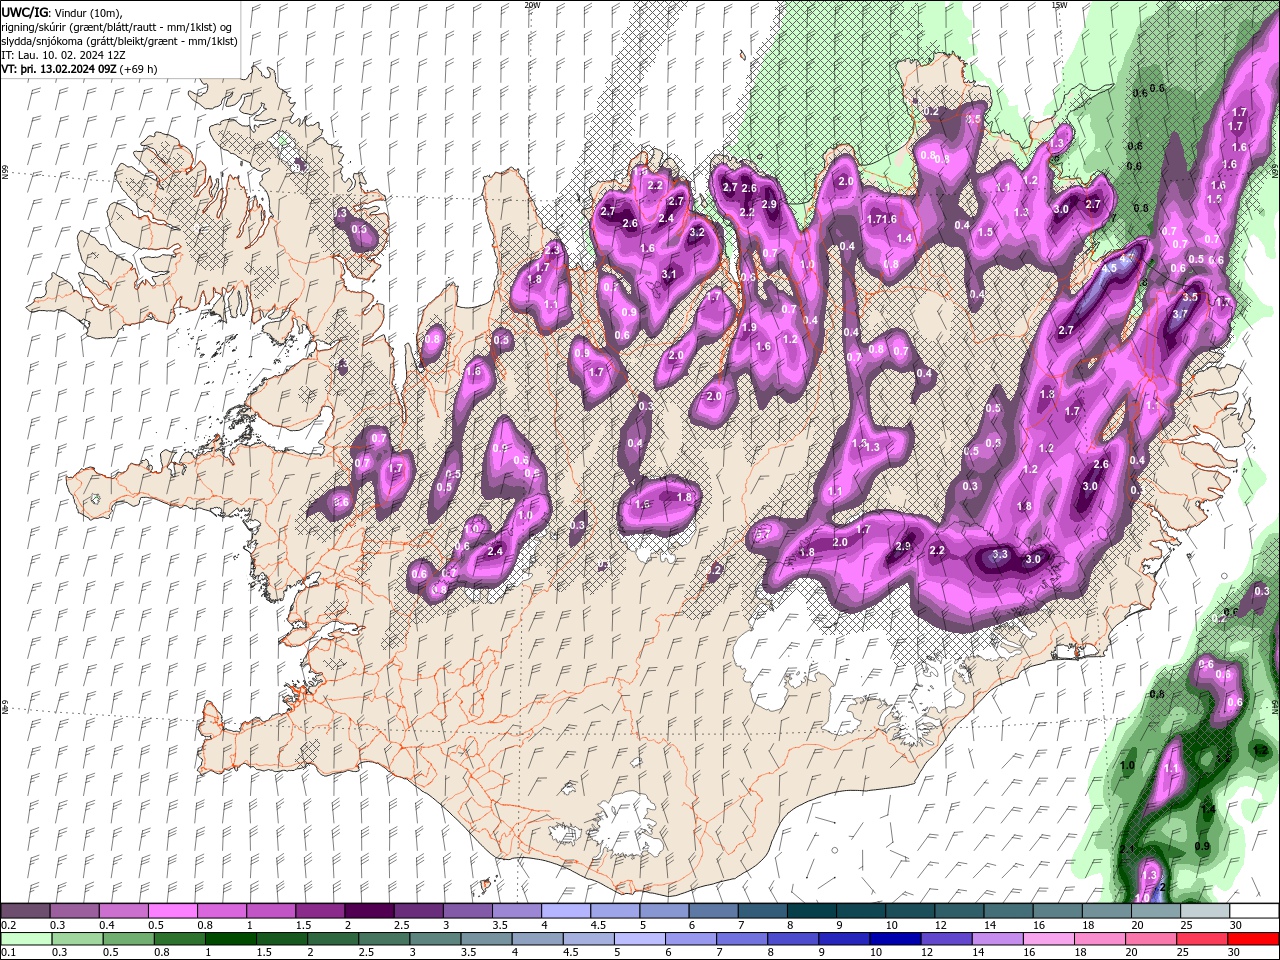Click the palest green bottom swatch between 0.1 and 0.3
Screen dimensions: 1280x960
[25, 939]
